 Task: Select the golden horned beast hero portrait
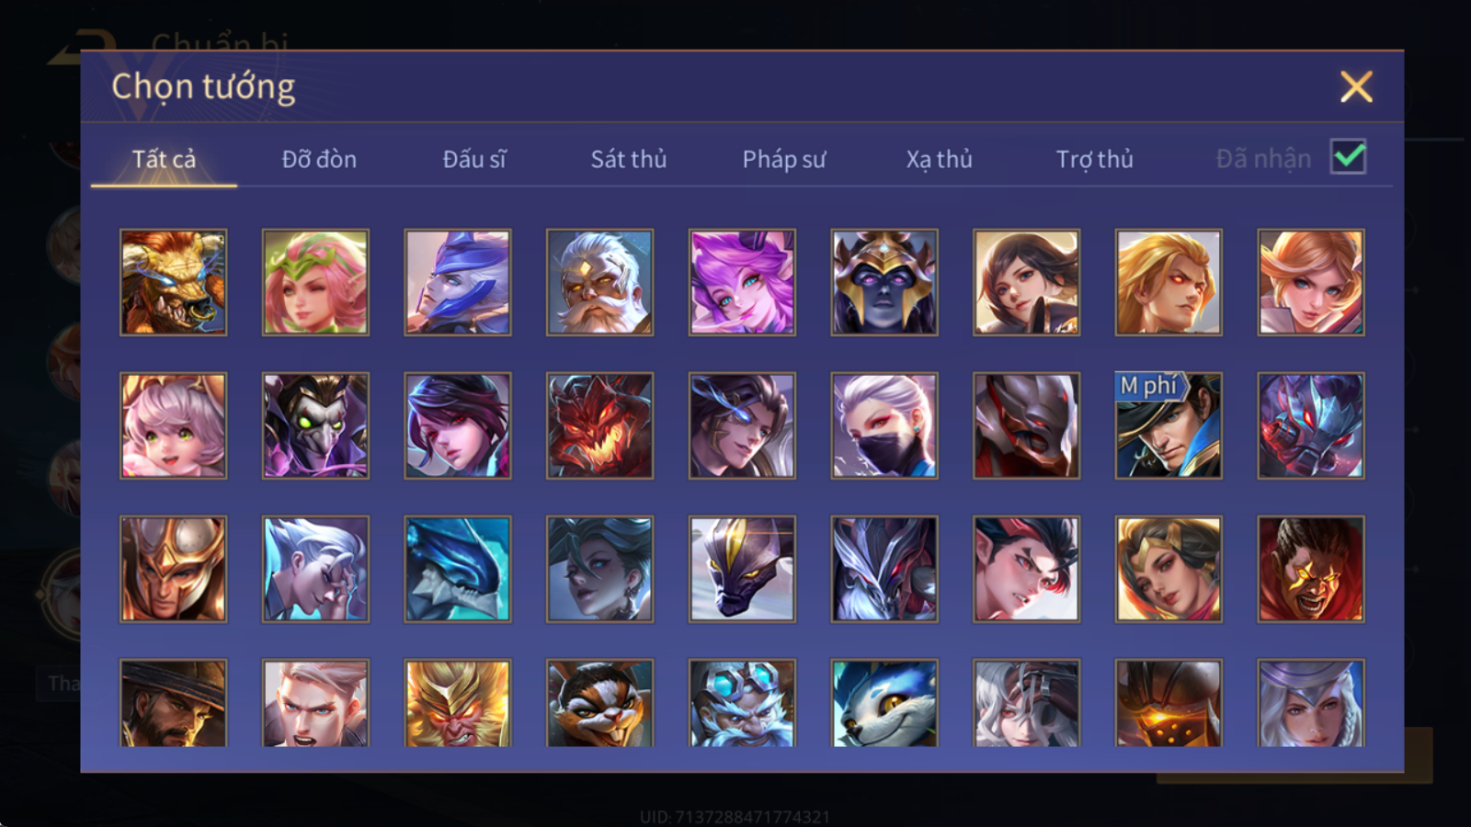click(173, 282)
